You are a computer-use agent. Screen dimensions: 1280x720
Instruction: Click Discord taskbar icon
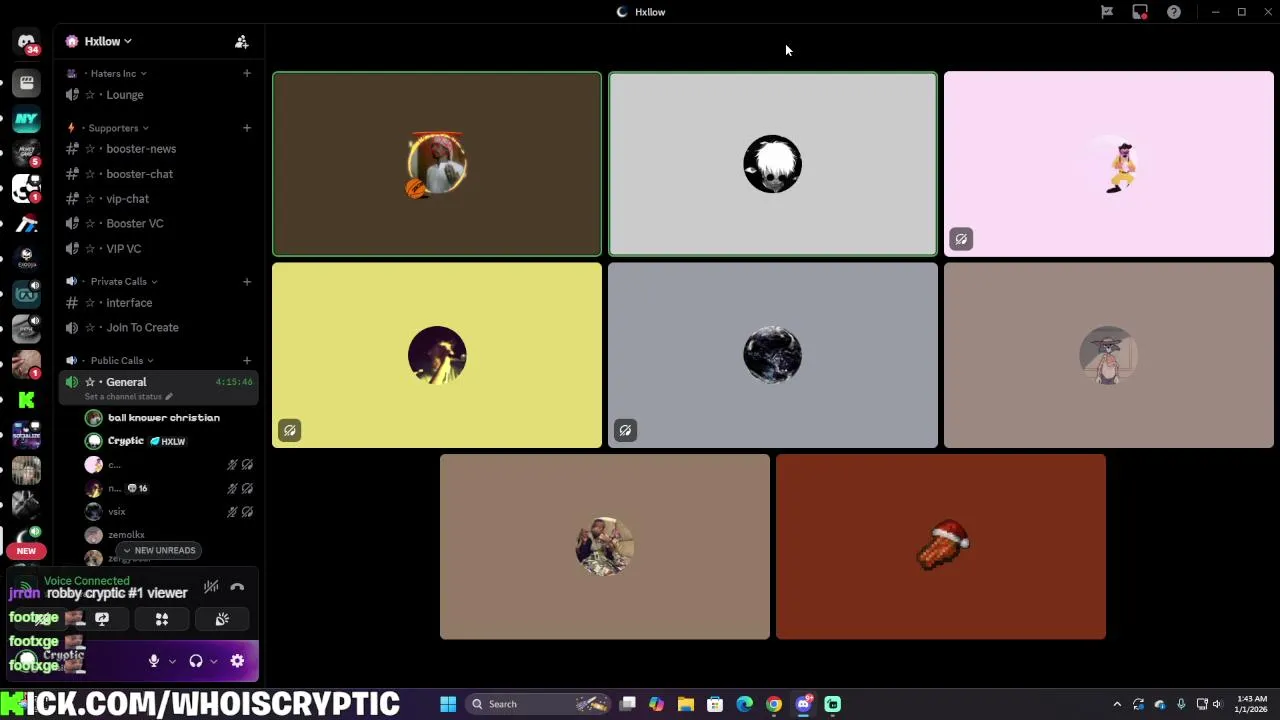tap(803, 704)
